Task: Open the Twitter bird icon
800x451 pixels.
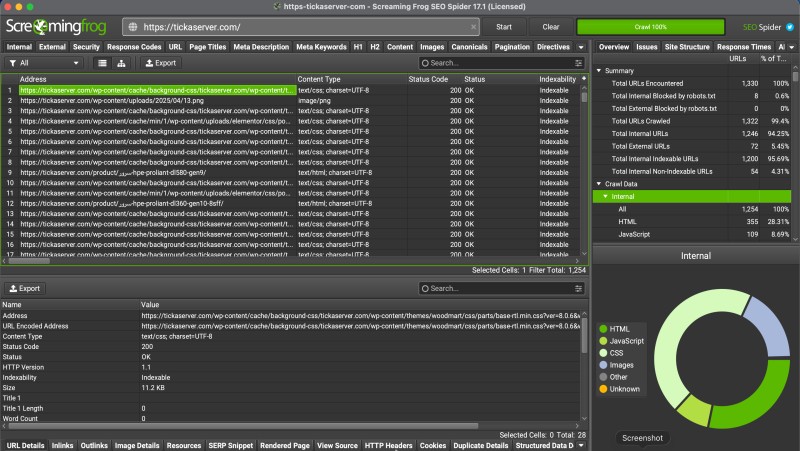Action: 790,27
